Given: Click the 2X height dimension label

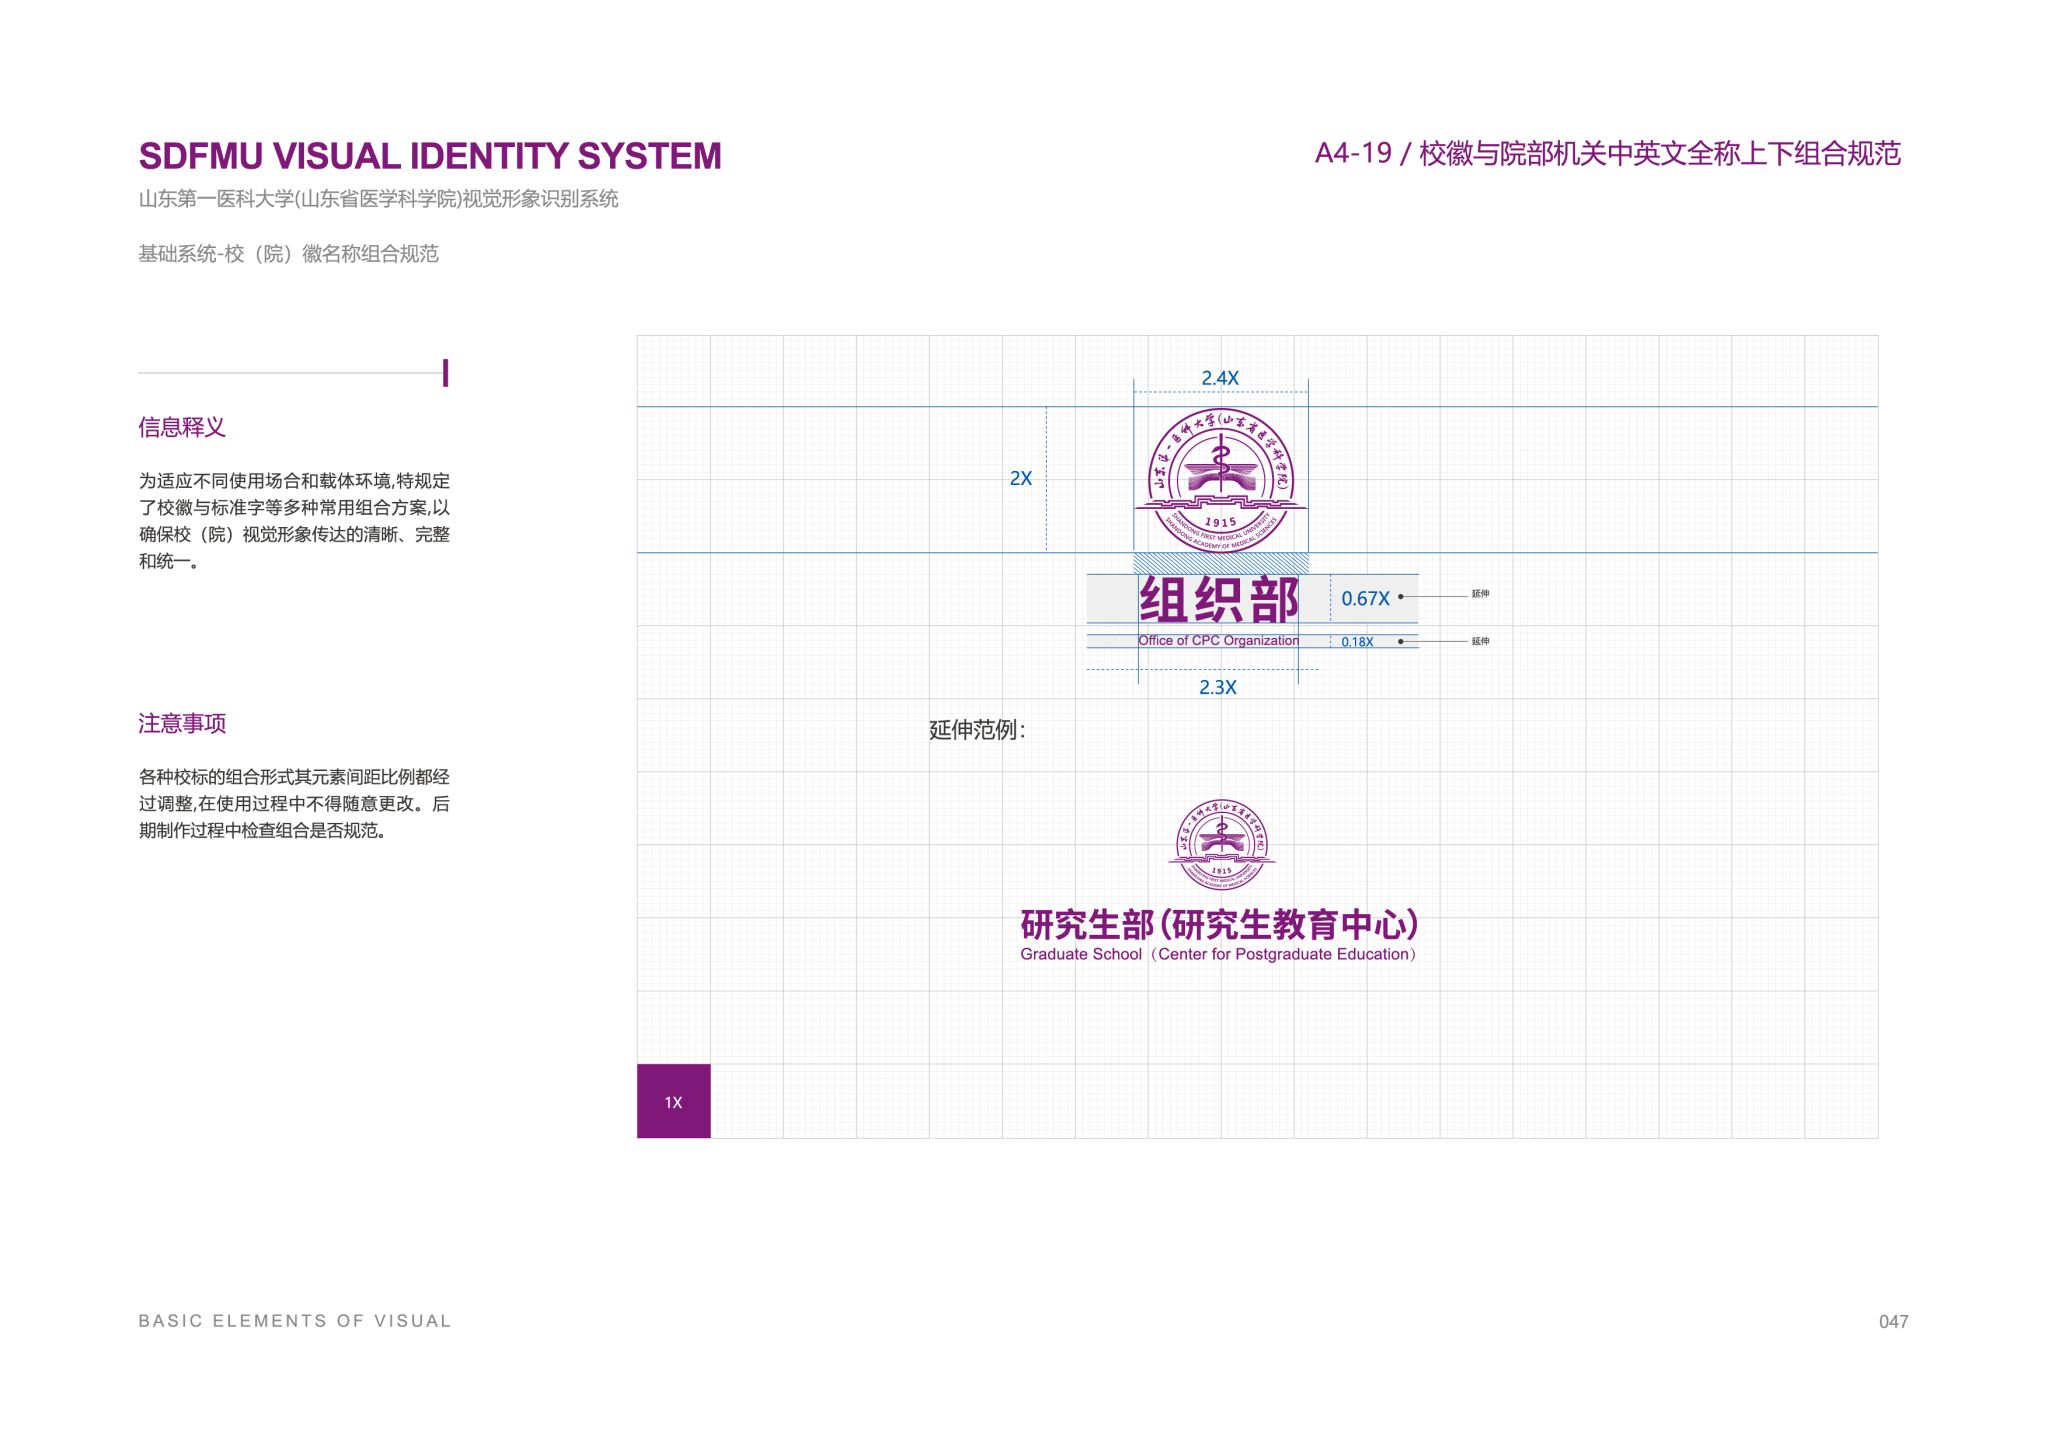Looking at the screenshot, I should (1020, 478).
